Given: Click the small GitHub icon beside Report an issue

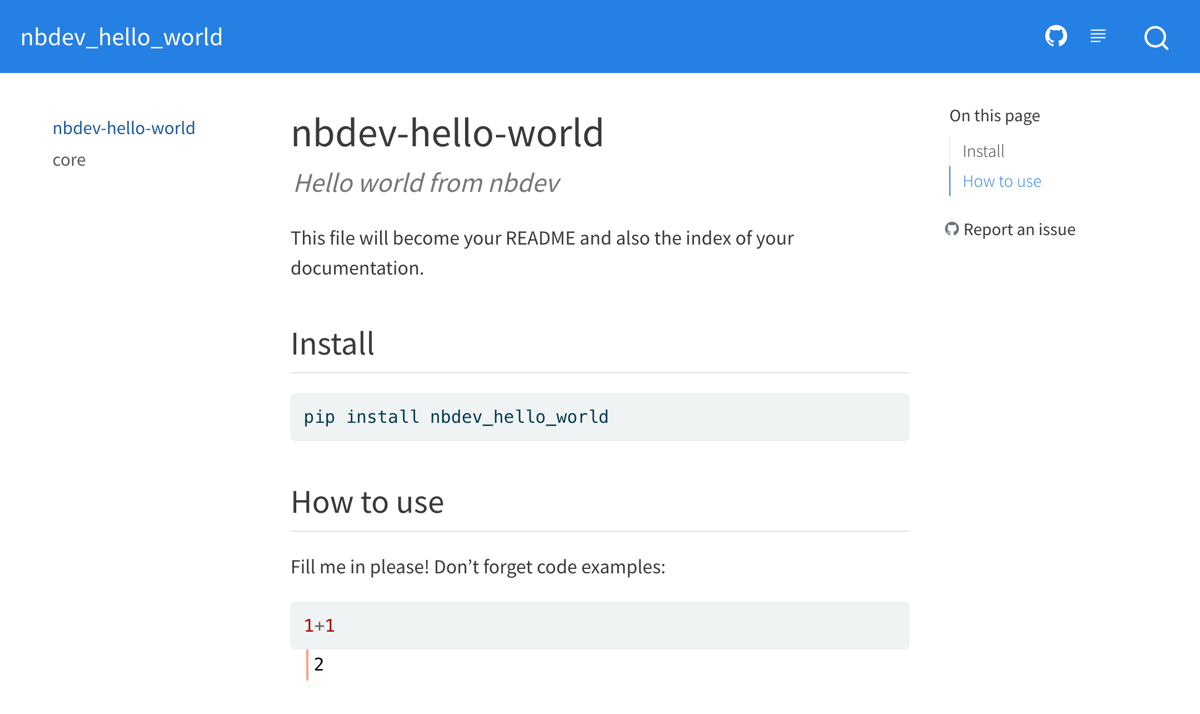Looking at the screenshot, I should click(x=952, y=229).
